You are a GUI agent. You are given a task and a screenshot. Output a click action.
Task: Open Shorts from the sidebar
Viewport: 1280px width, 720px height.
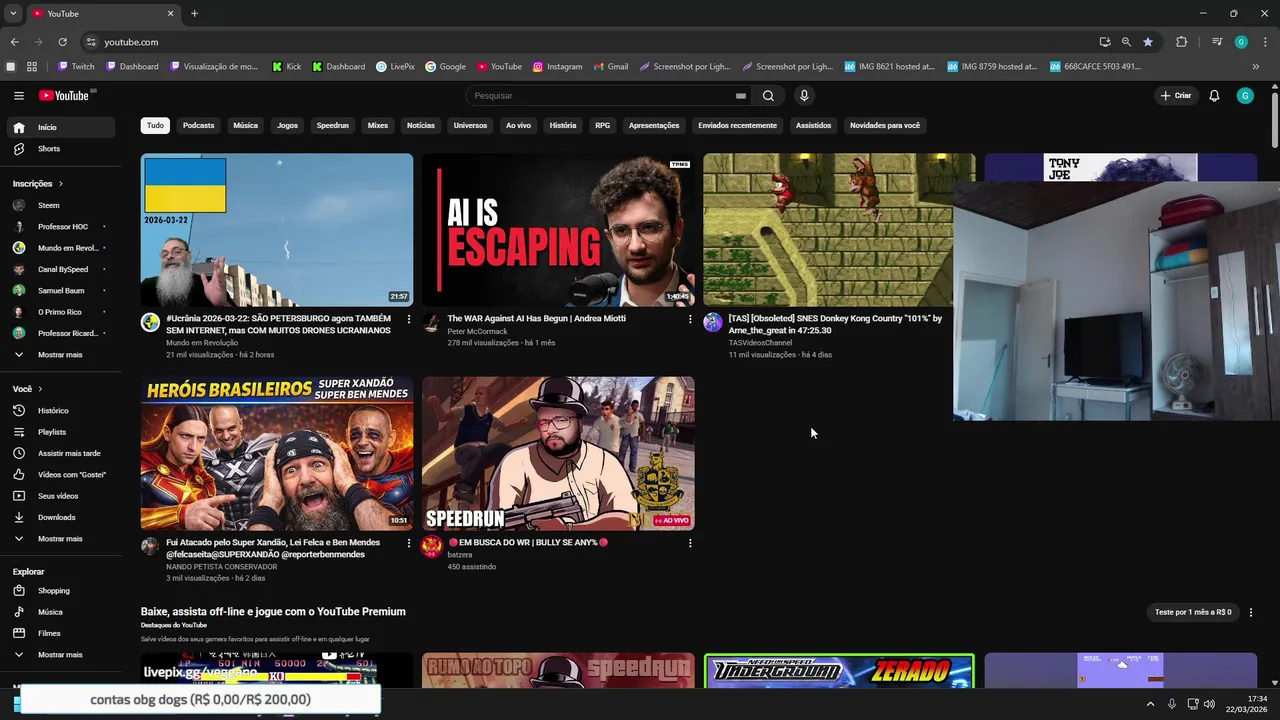62,149
